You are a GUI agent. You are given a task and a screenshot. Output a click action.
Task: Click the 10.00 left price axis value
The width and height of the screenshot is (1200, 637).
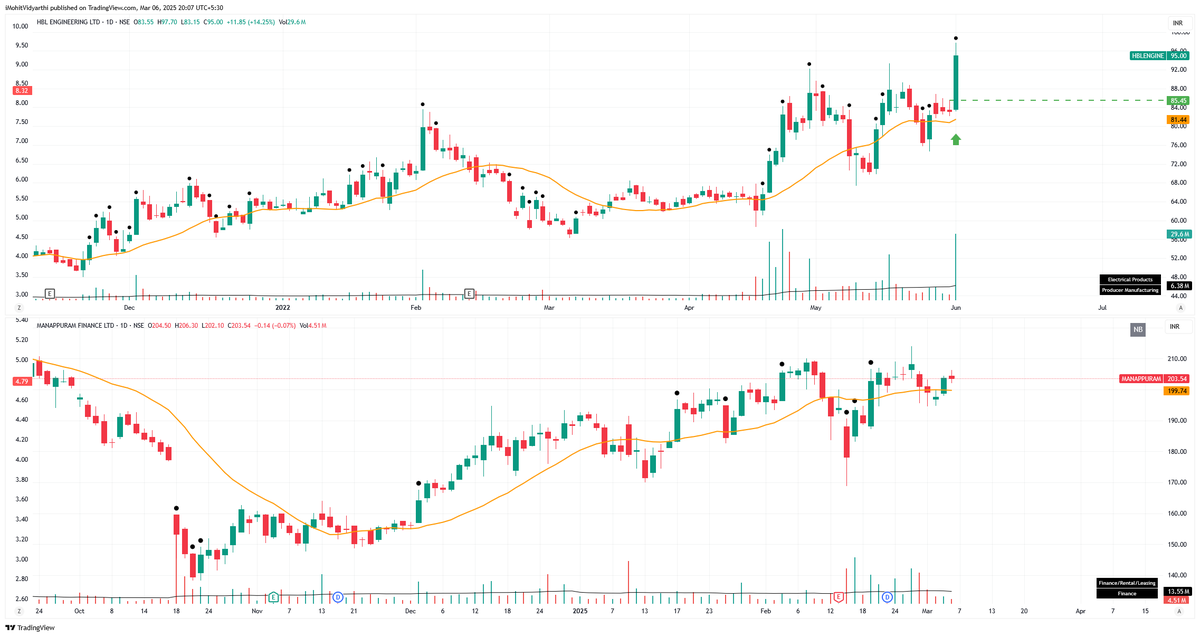20,26
